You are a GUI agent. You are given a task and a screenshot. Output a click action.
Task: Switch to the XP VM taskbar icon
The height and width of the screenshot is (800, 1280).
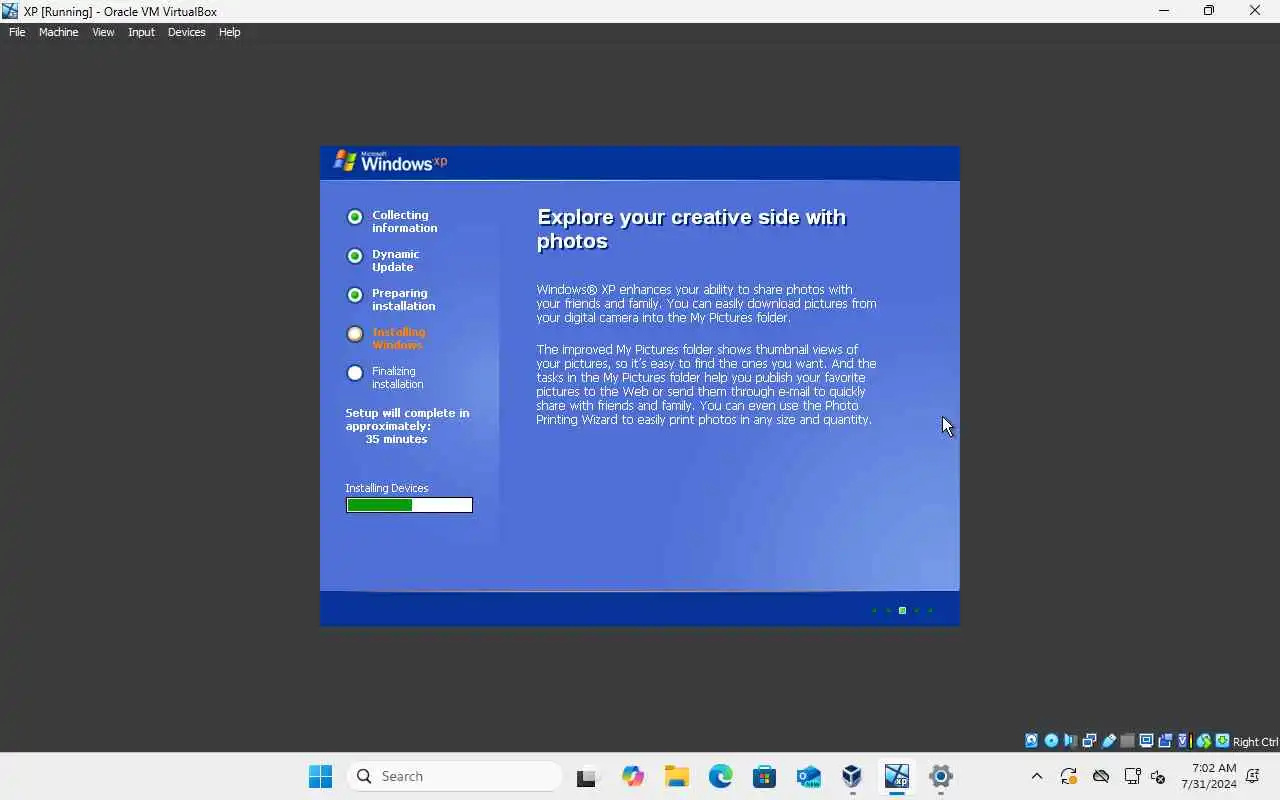tap(896, 776)
